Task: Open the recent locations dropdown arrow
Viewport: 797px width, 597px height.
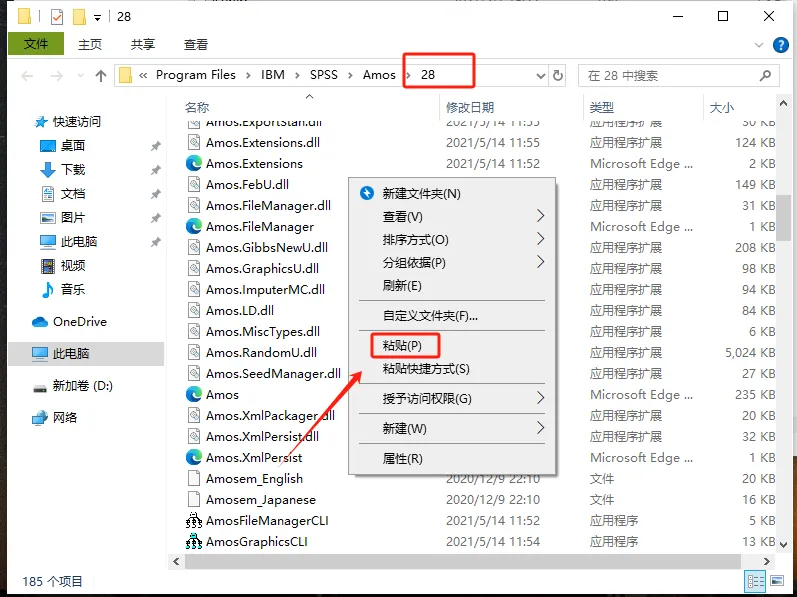Action: coord(80,76)
